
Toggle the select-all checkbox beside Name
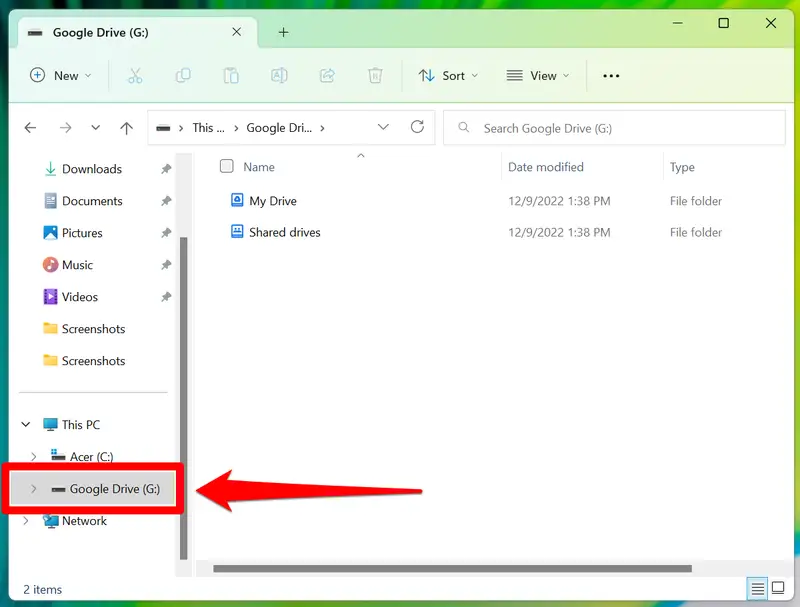pyautogui.click(x=227, y=166)
